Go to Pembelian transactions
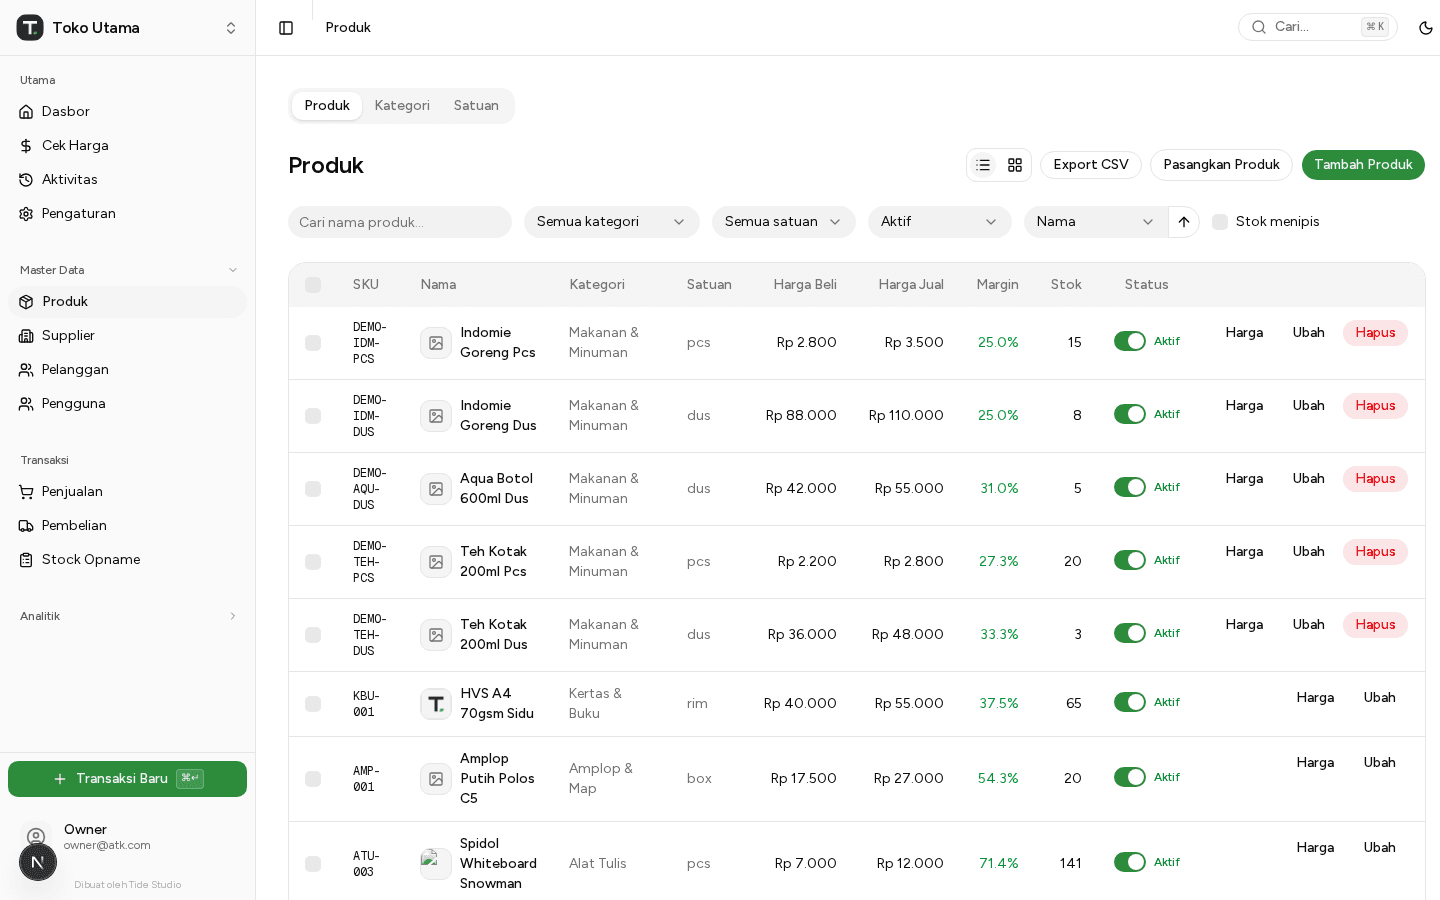Screen dimensions: 1440x900 point(127,526)
